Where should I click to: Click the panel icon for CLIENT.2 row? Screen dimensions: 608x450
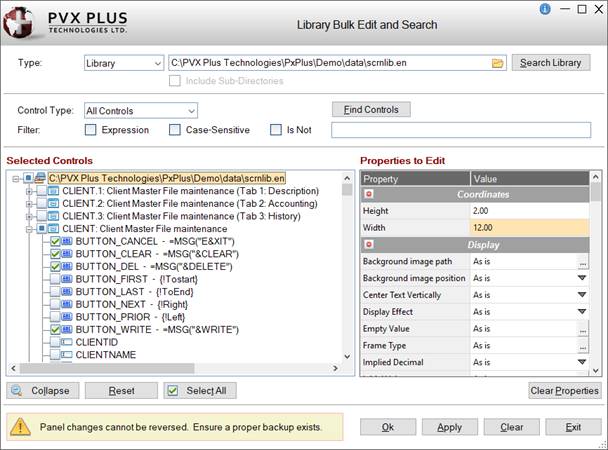[x=53, y=203]
